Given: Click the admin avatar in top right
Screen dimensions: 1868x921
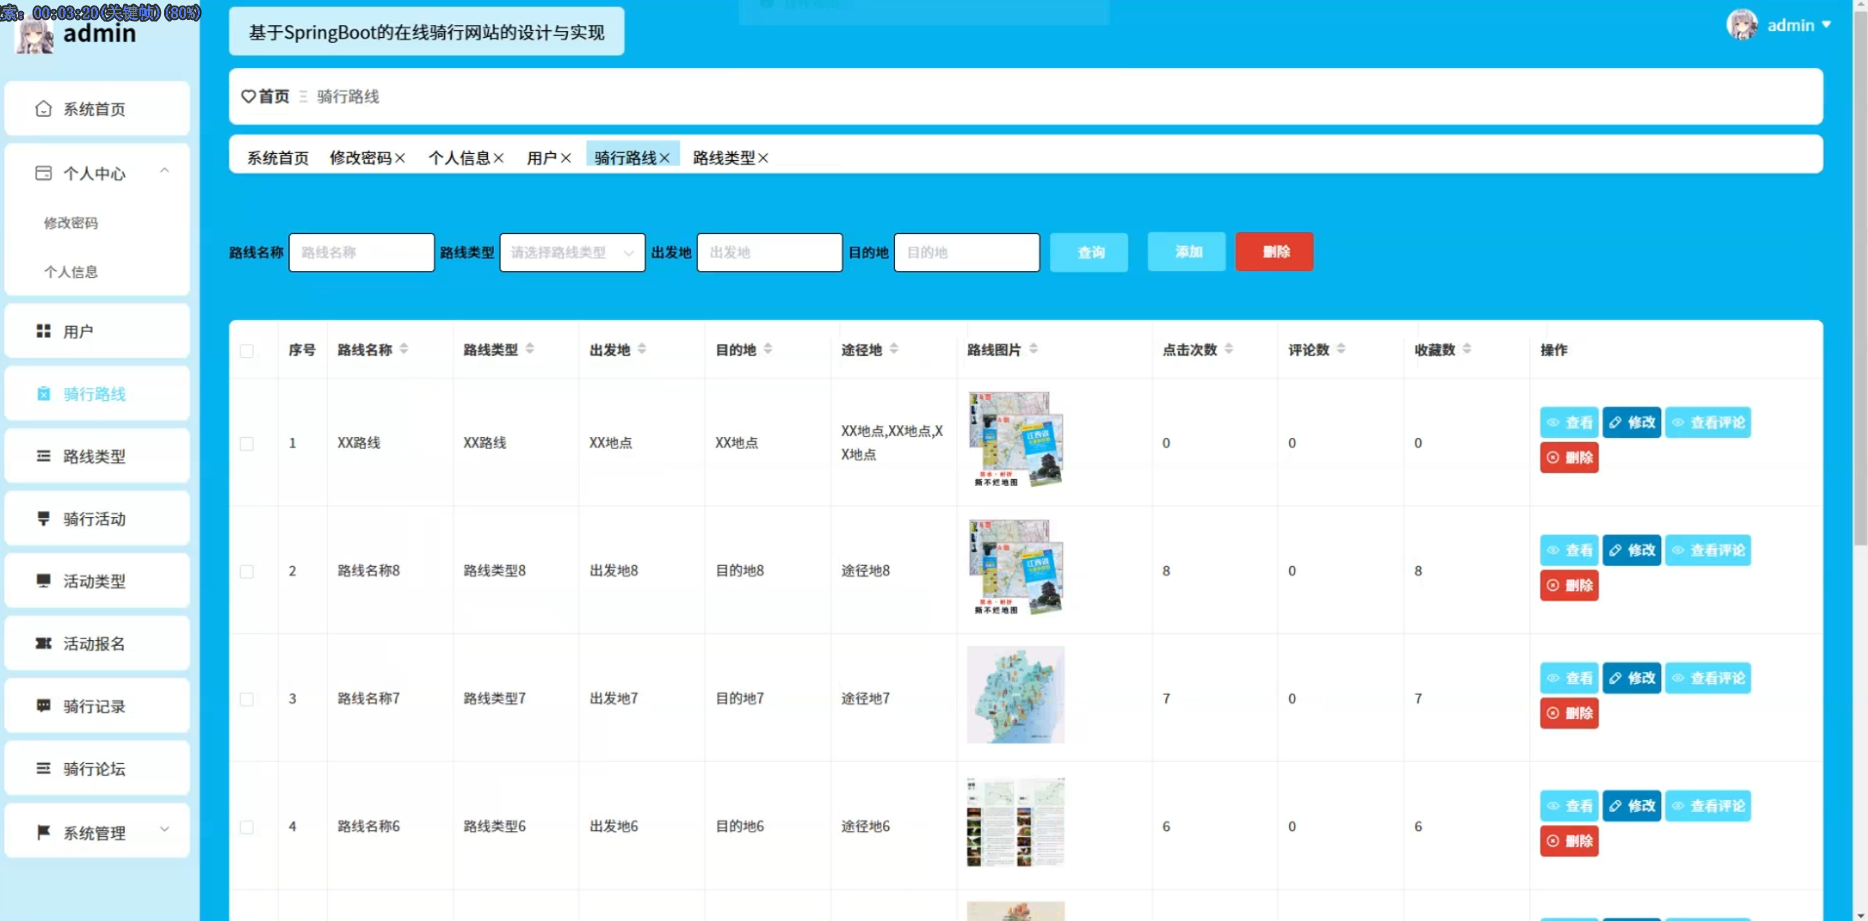Looking at the screenshot, I should coord(1742,25).
